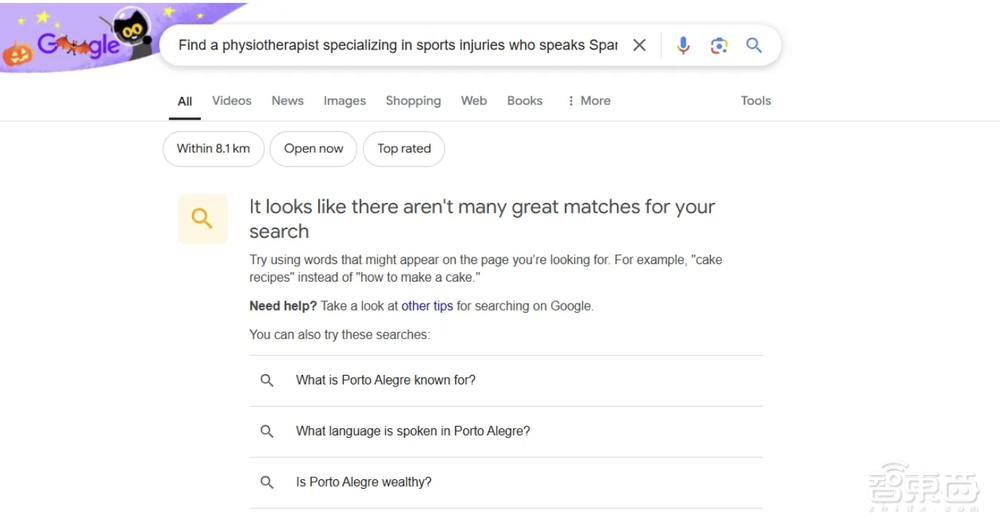This screenshot has height=531, width=1000.
Task: Start voice search with microphone icon
Action: [683, 45]
